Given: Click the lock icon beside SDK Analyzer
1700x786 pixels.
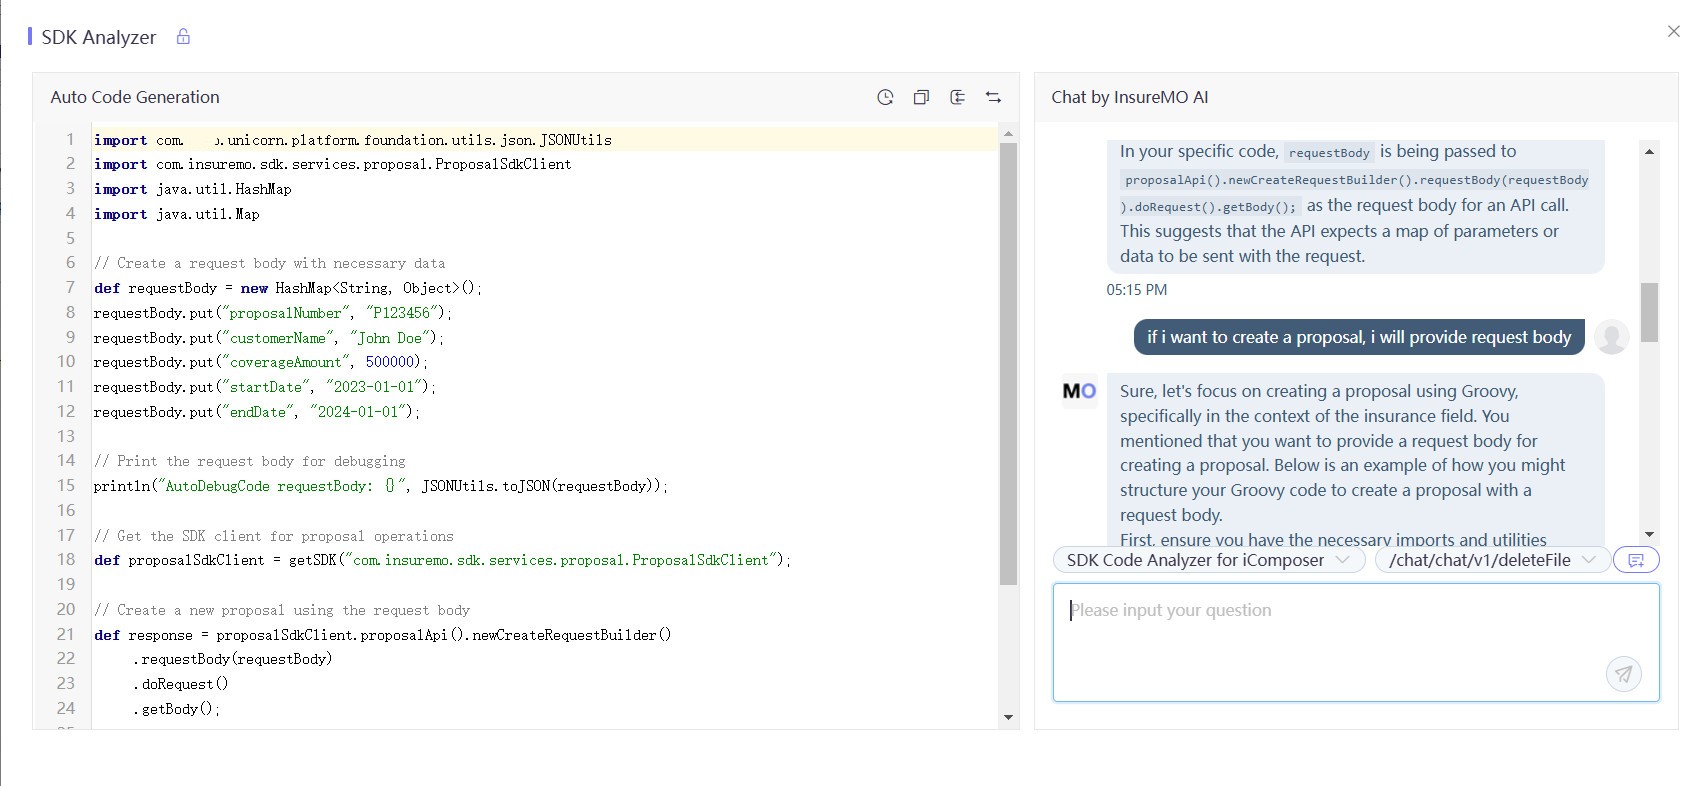Looking at the screenshot, I should coord(183,36).
